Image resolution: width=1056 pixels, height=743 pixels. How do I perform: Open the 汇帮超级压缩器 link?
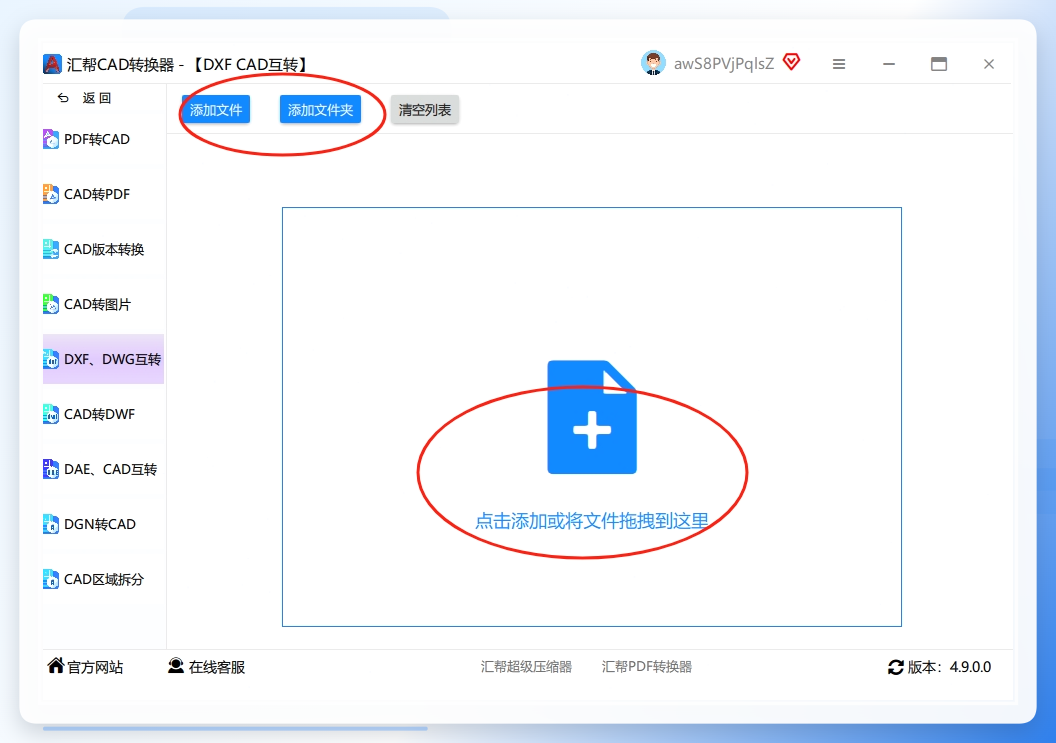point(526,667)
